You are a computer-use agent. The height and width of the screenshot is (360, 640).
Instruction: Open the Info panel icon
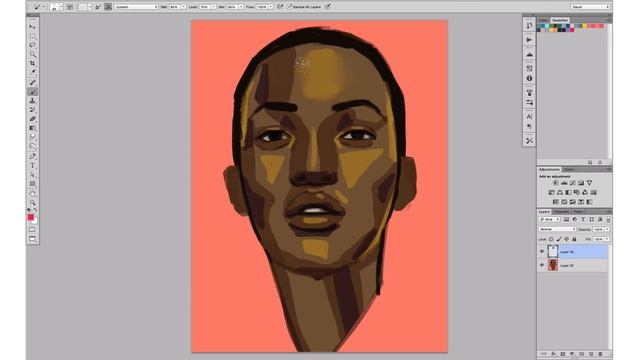click(x=529, y=78)
